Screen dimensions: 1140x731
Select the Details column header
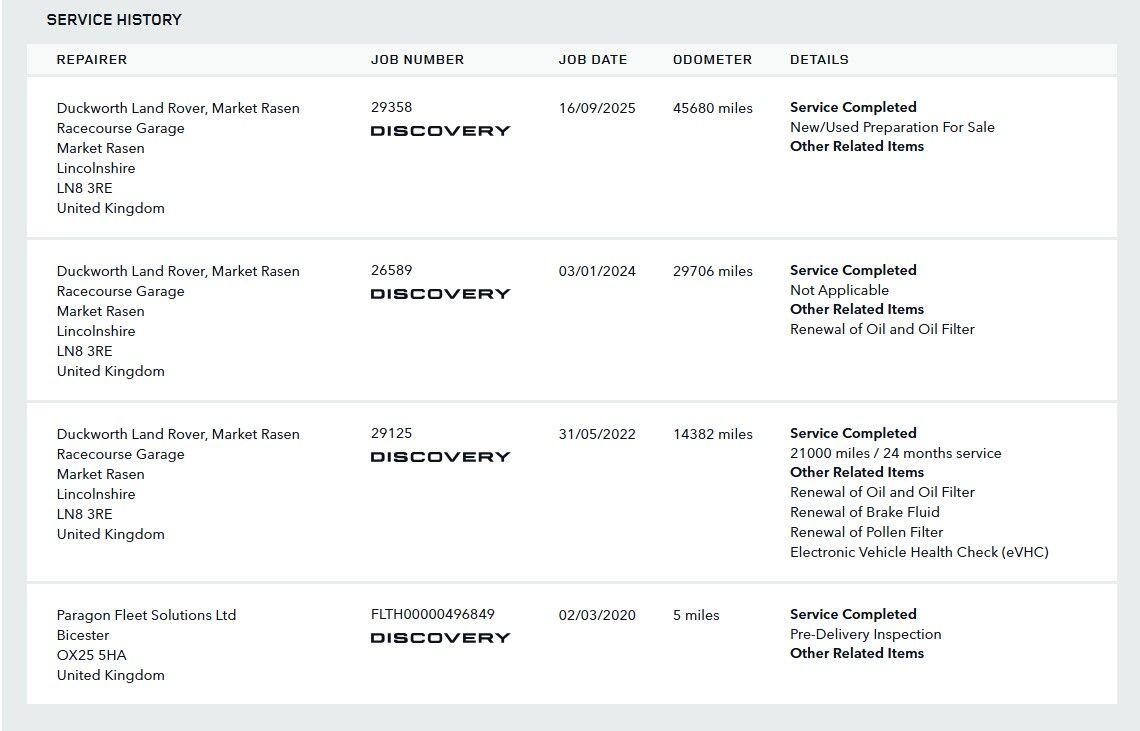point(819,59)
